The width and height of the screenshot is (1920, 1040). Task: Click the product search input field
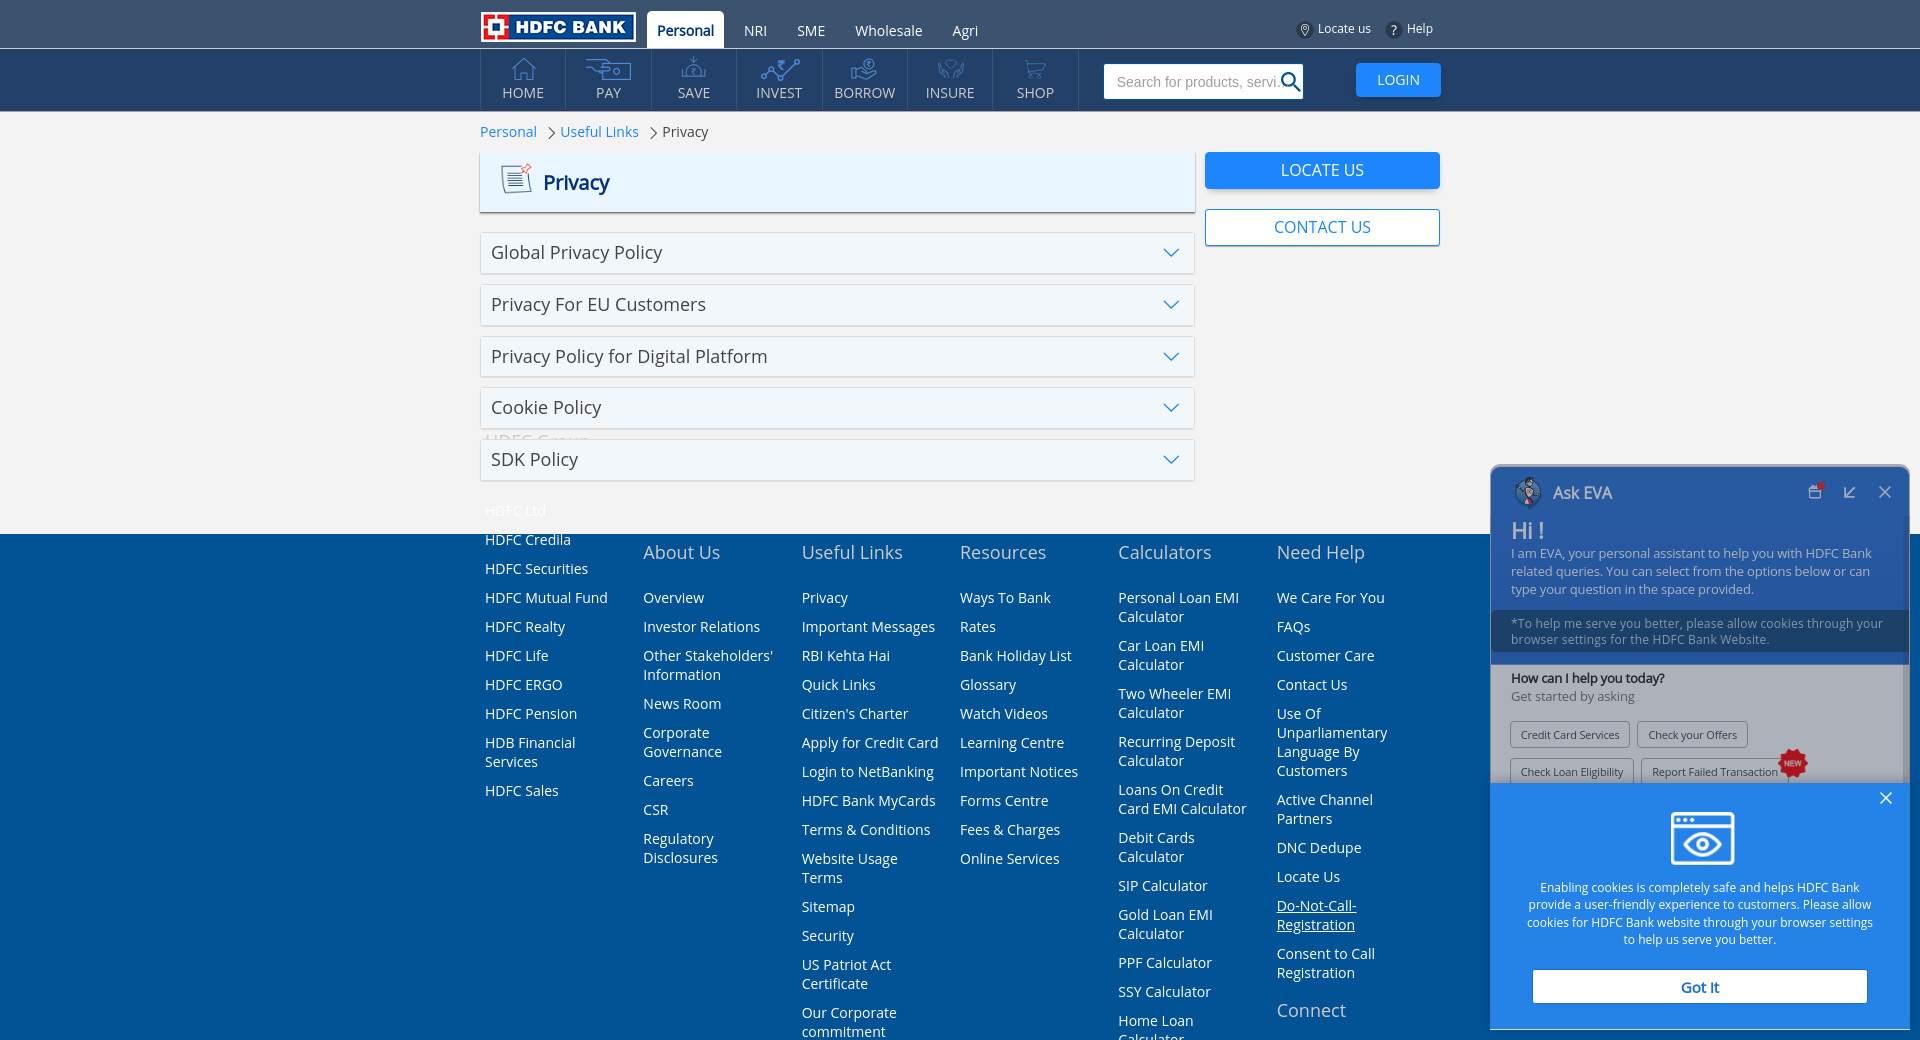(1194, 82)
